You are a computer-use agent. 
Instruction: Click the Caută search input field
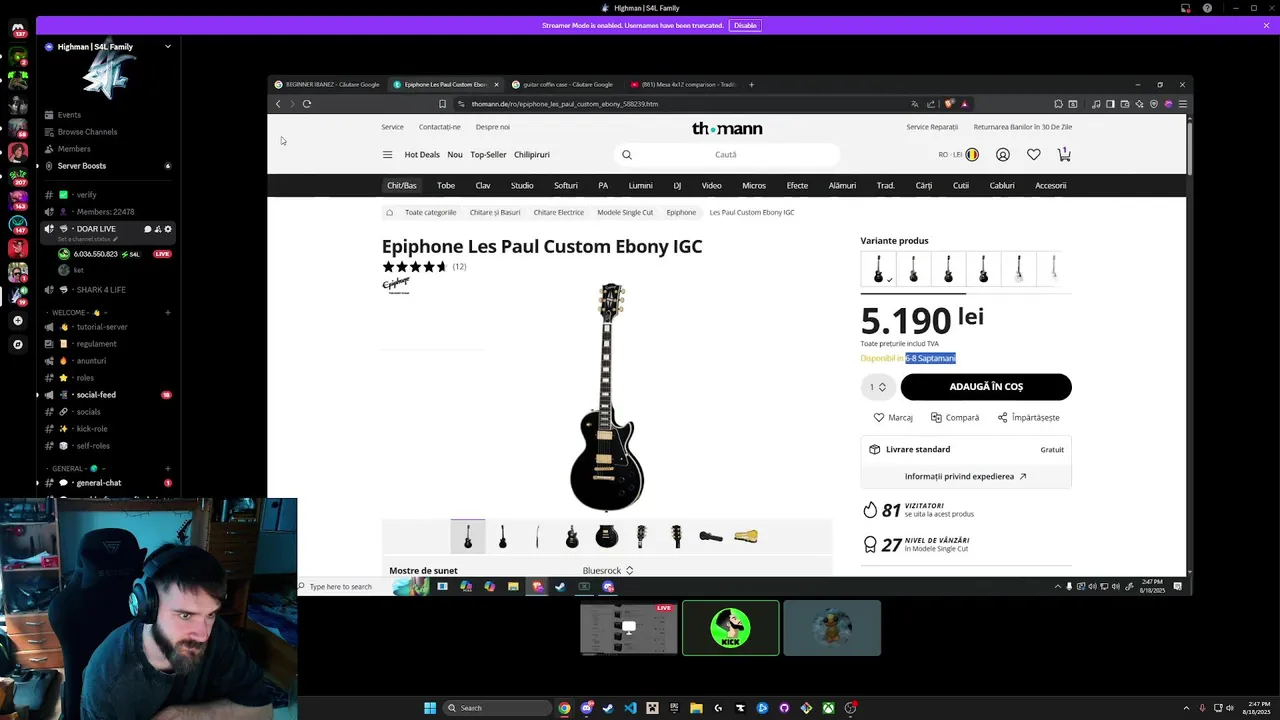pos(726,155)
